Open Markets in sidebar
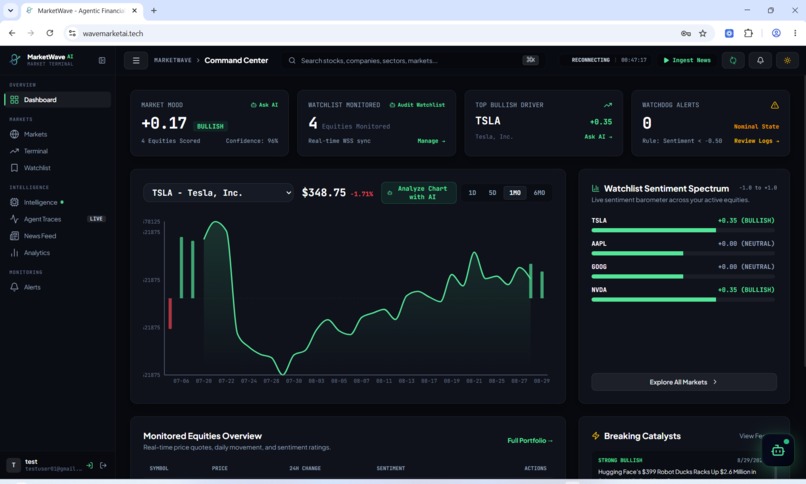 coord(58,134)
